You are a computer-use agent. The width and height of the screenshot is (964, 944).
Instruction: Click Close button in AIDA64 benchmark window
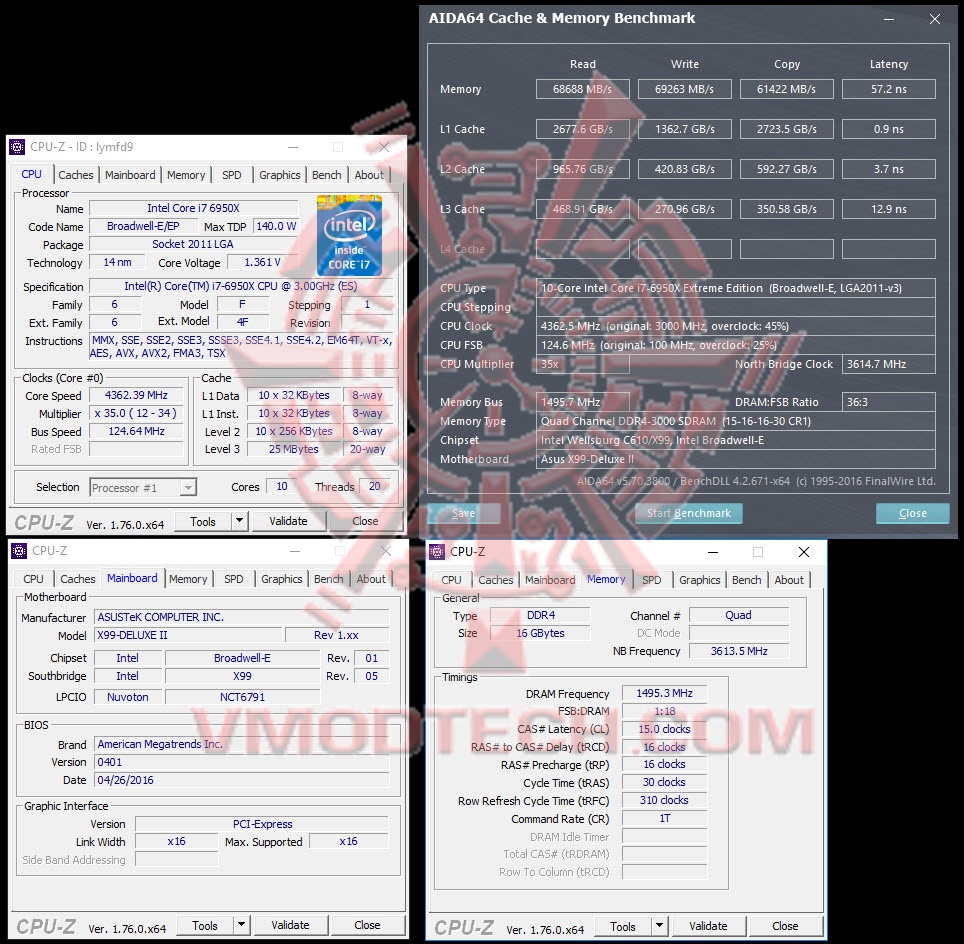point(912,514)
